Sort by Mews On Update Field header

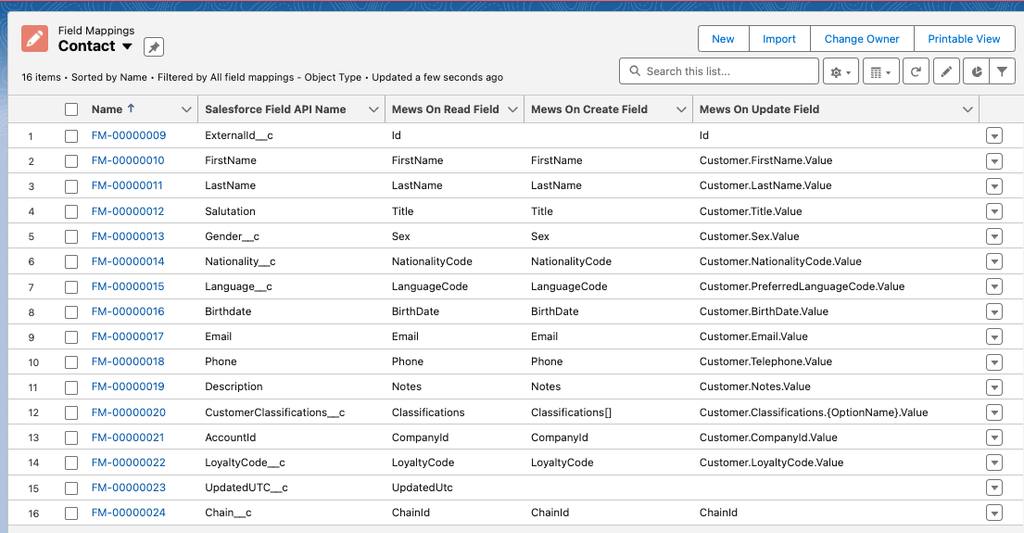click(x=759, y=109)
